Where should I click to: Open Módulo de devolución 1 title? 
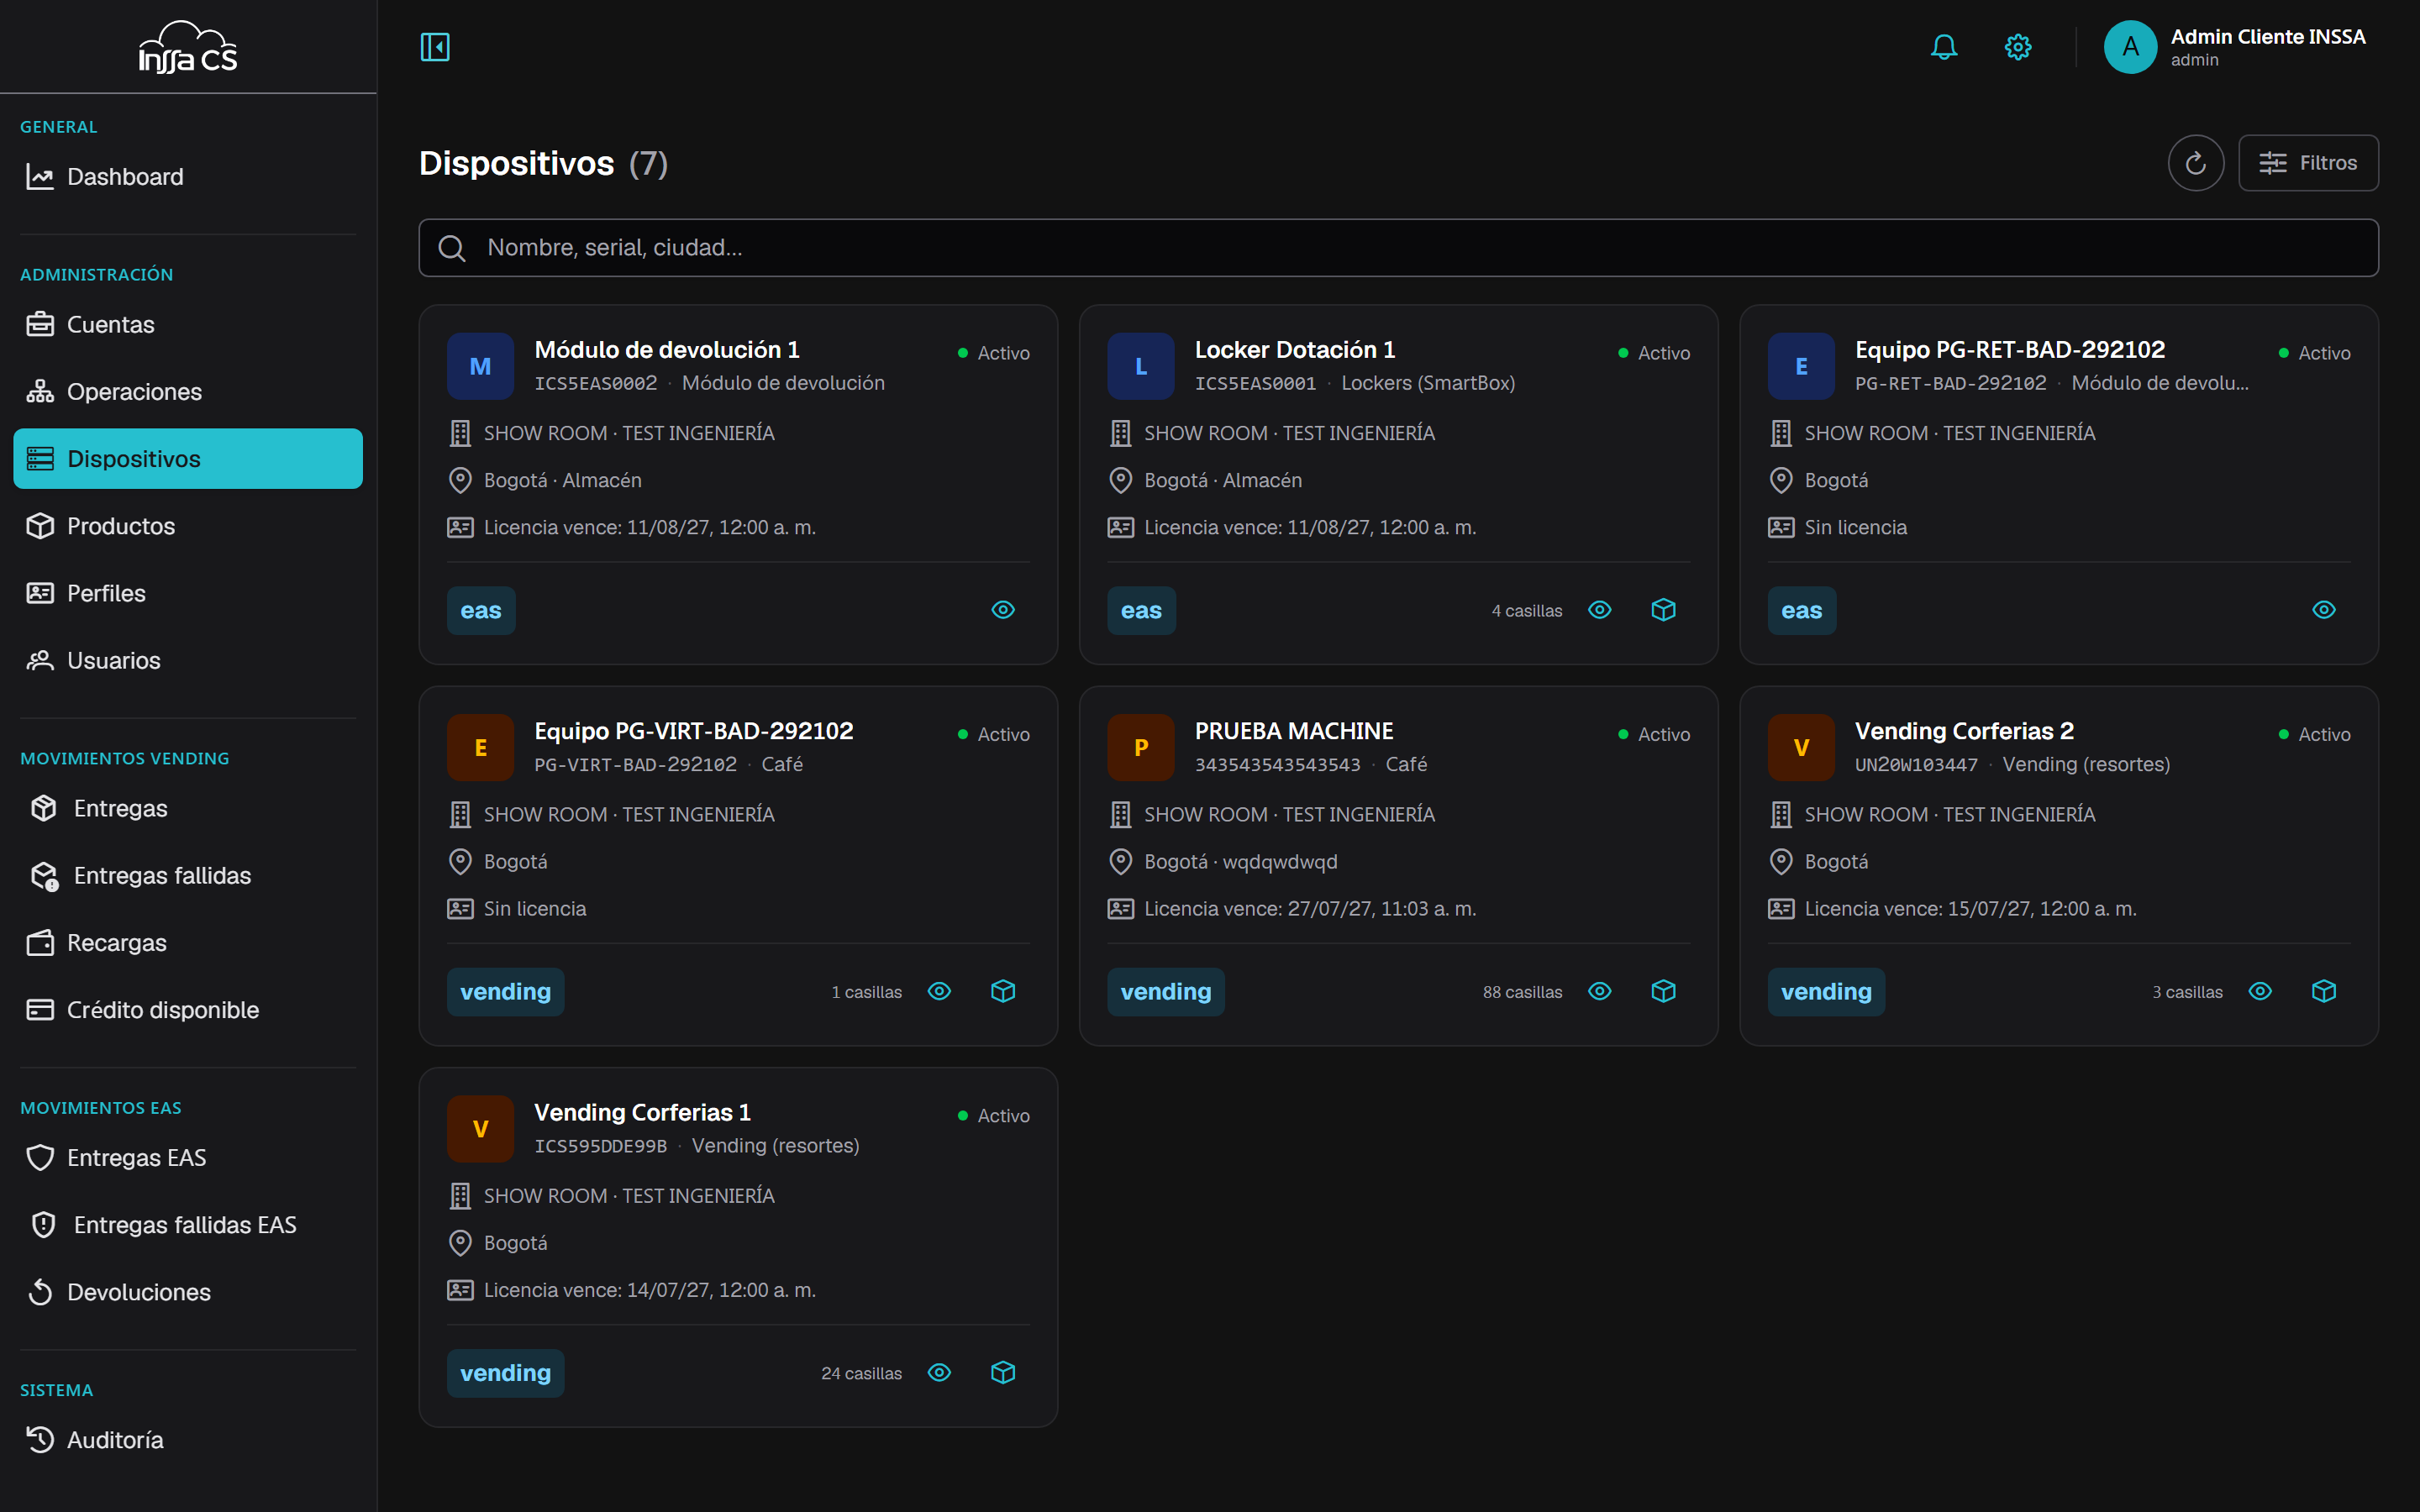[667, 350]
